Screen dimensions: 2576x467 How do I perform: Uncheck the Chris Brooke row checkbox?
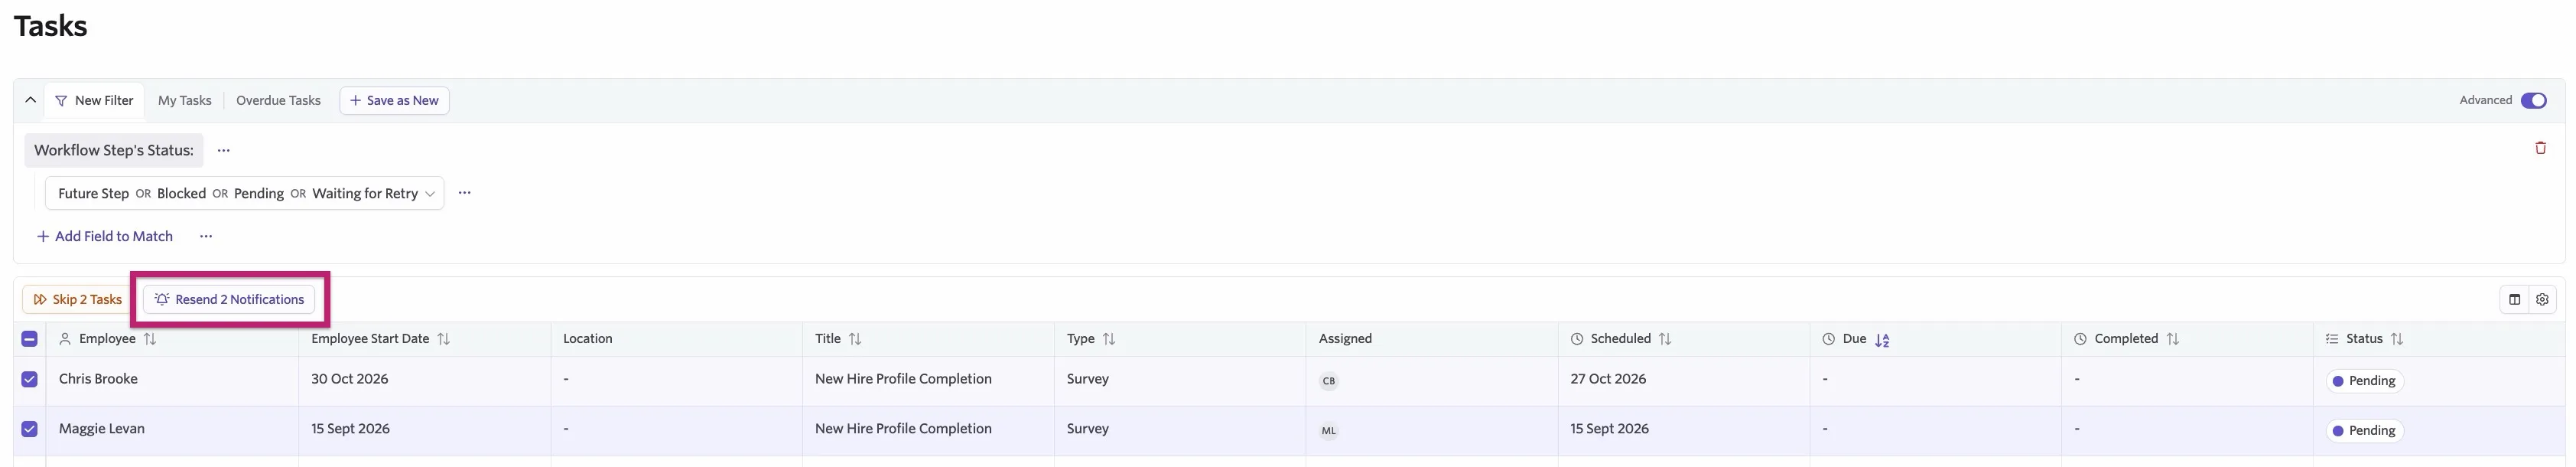point(29,380)
